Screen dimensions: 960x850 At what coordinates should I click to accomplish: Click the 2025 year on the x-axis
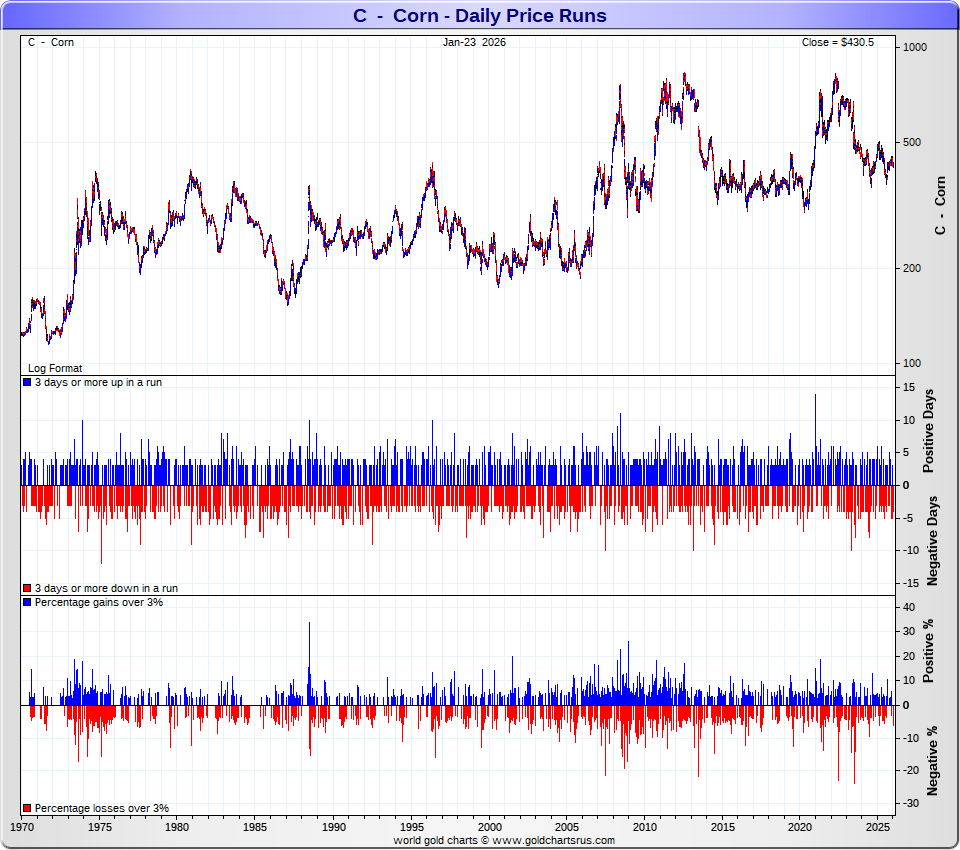click(x=878, y=827)
